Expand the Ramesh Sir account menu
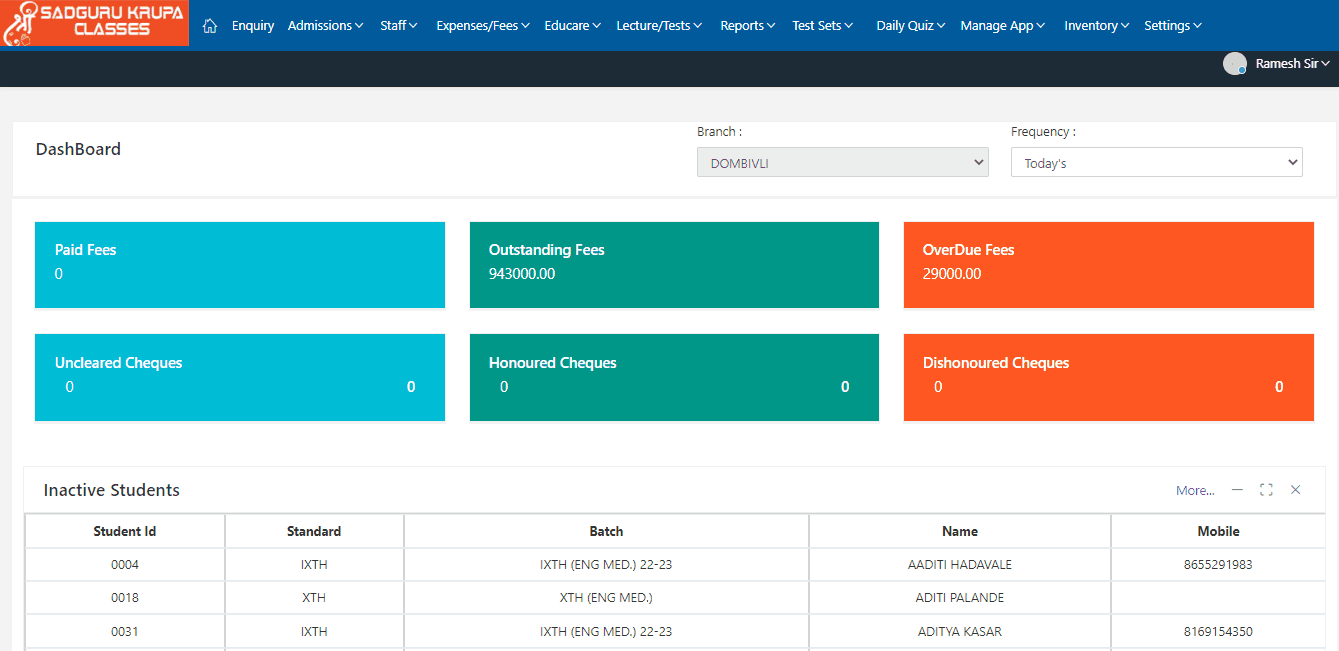Screen dimensions: 1339x651 pos(1292,64)
